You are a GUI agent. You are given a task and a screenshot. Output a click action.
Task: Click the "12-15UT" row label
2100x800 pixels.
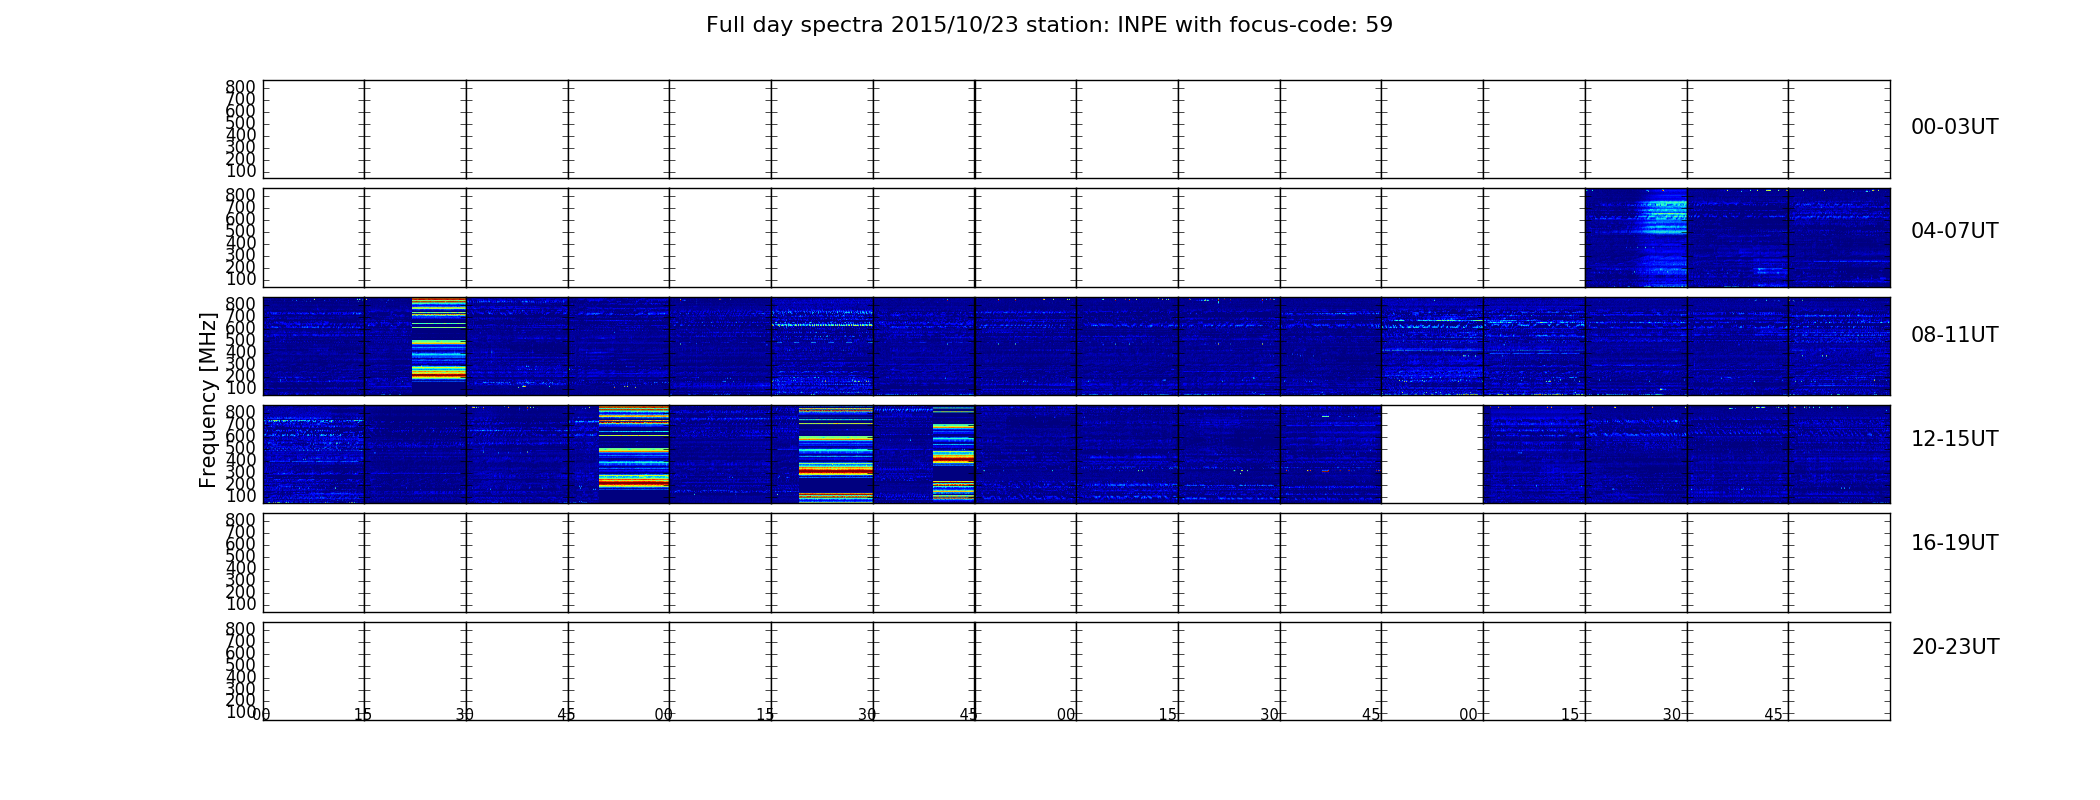pyautogui.click(x=1954, y=439)
